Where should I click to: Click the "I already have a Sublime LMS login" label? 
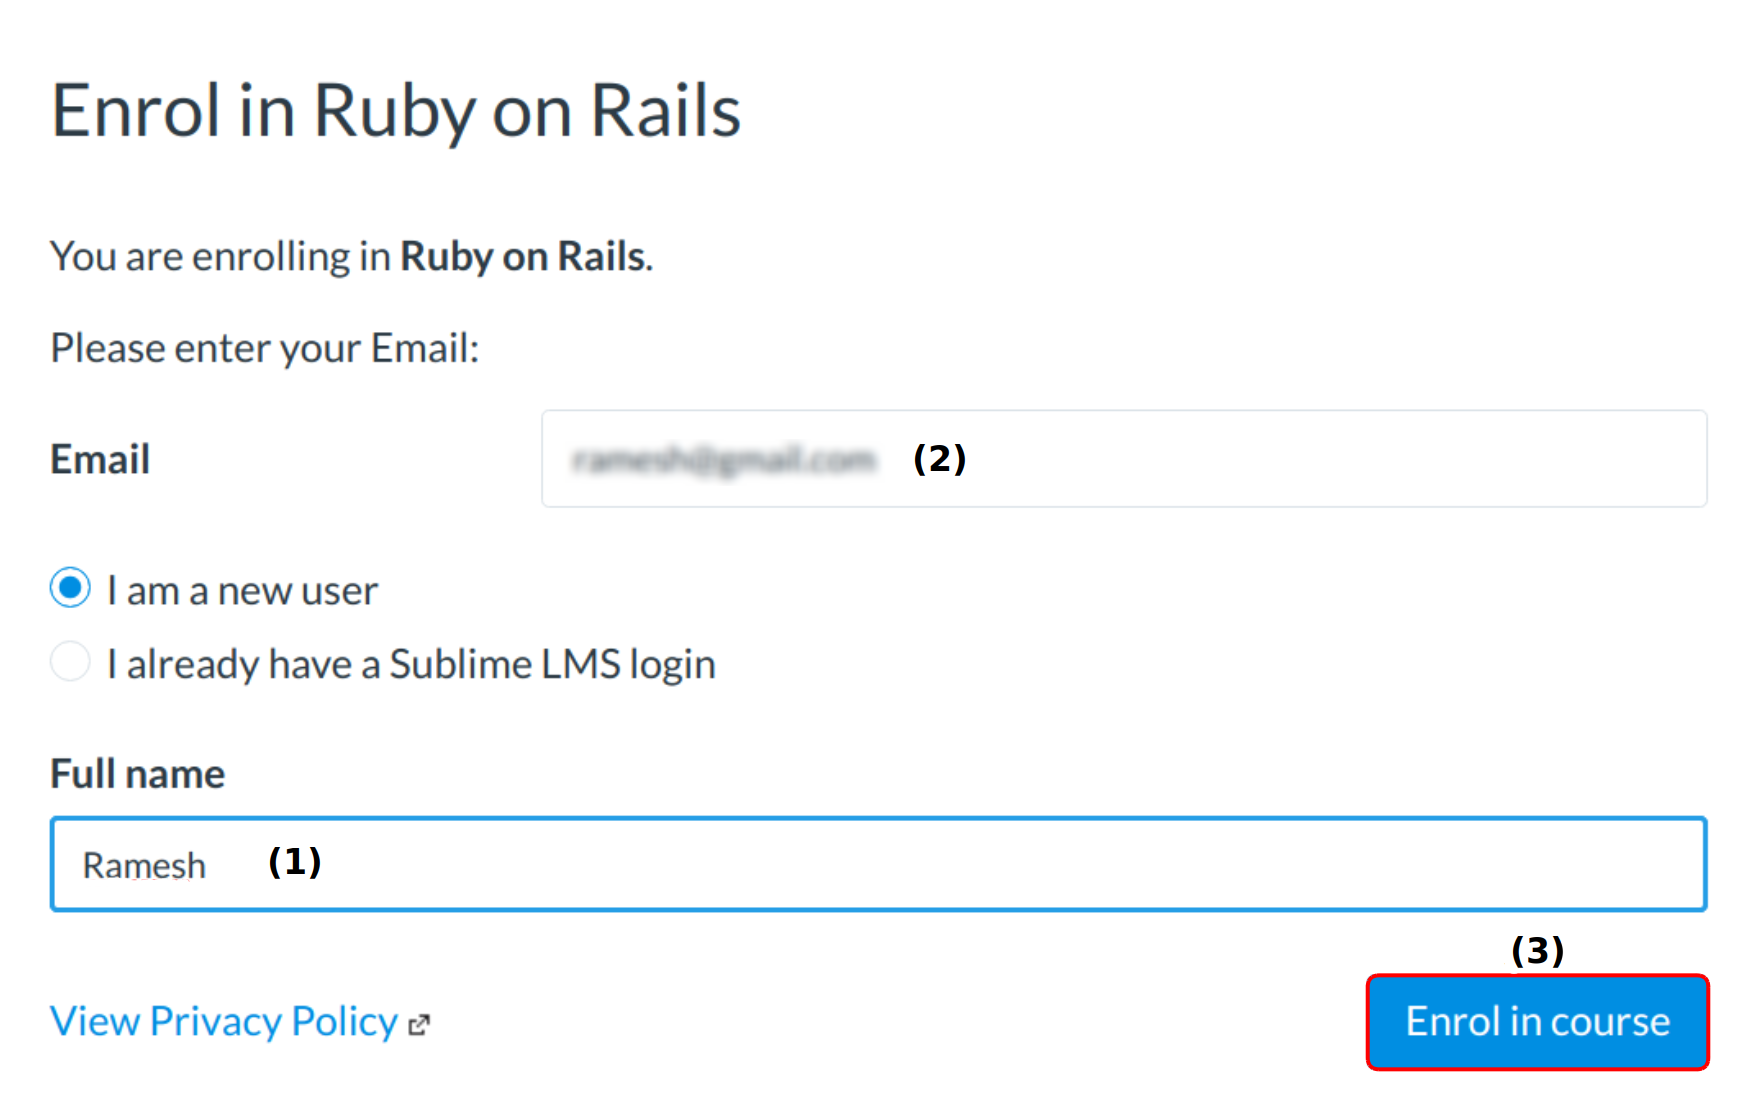[411, 664]
